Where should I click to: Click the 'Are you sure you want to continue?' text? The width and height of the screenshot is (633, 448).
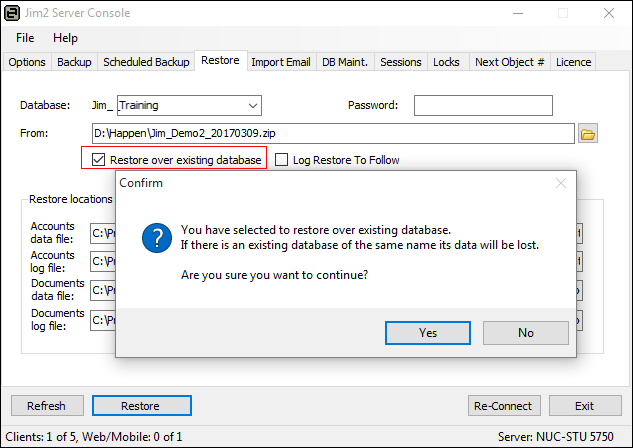275,275
